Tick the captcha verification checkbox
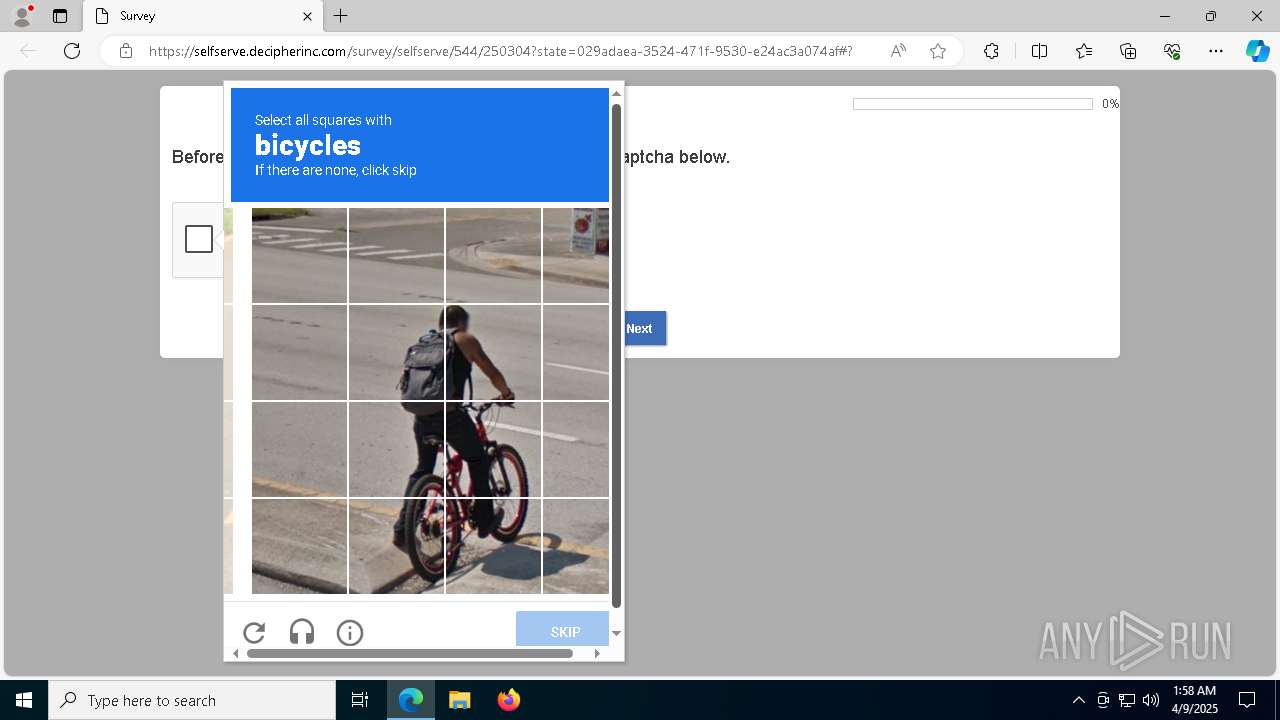 pyautogui.click(x=199, y=239)
